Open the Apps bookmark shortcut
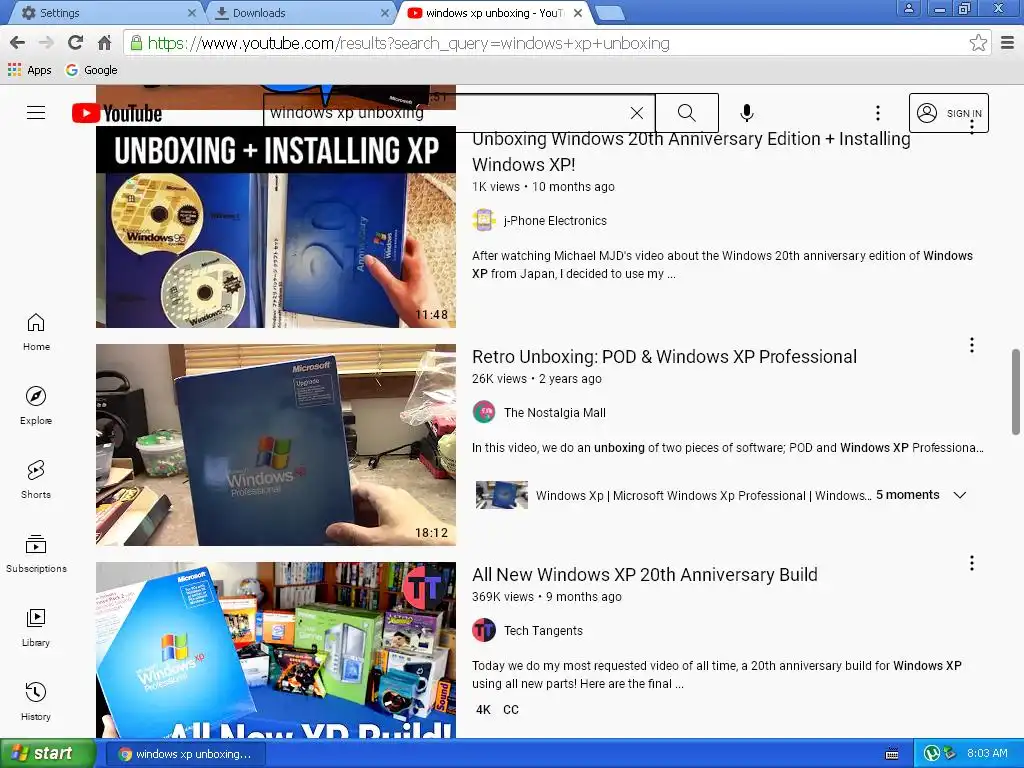 29,70
